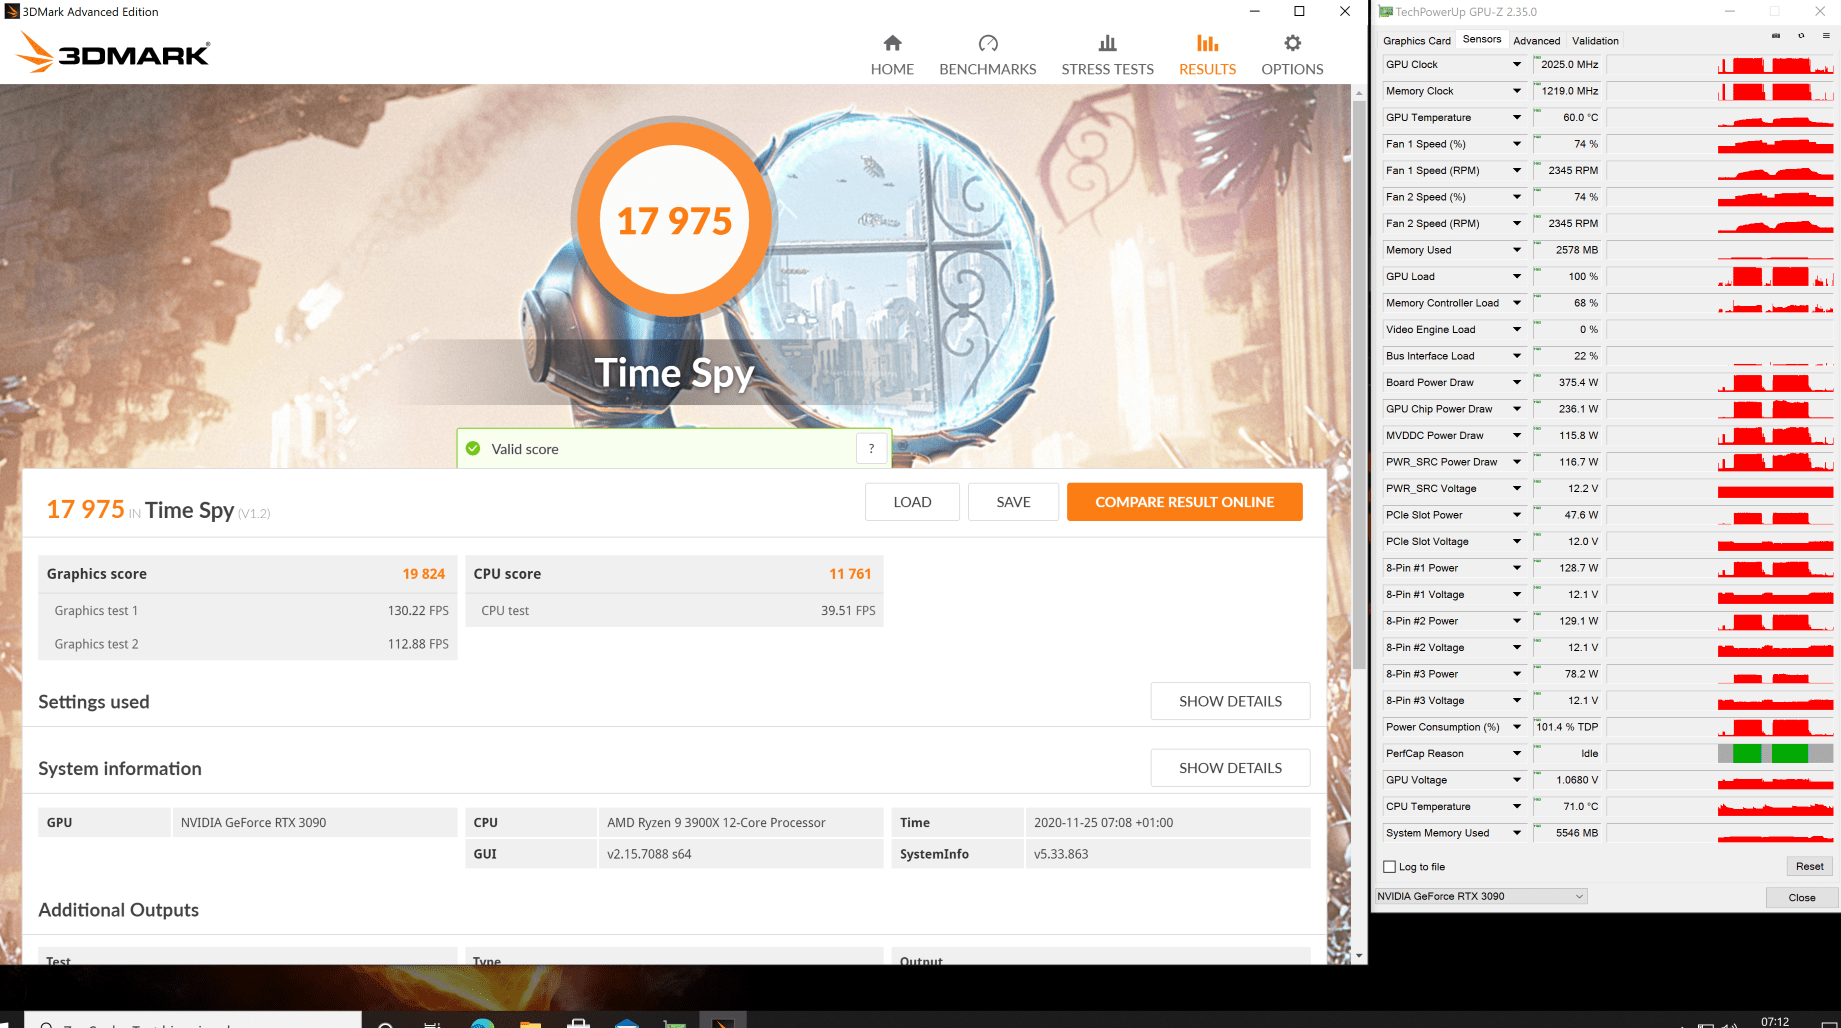Click the 3DMark scrollbar down arrow

tap(1359, 957)
